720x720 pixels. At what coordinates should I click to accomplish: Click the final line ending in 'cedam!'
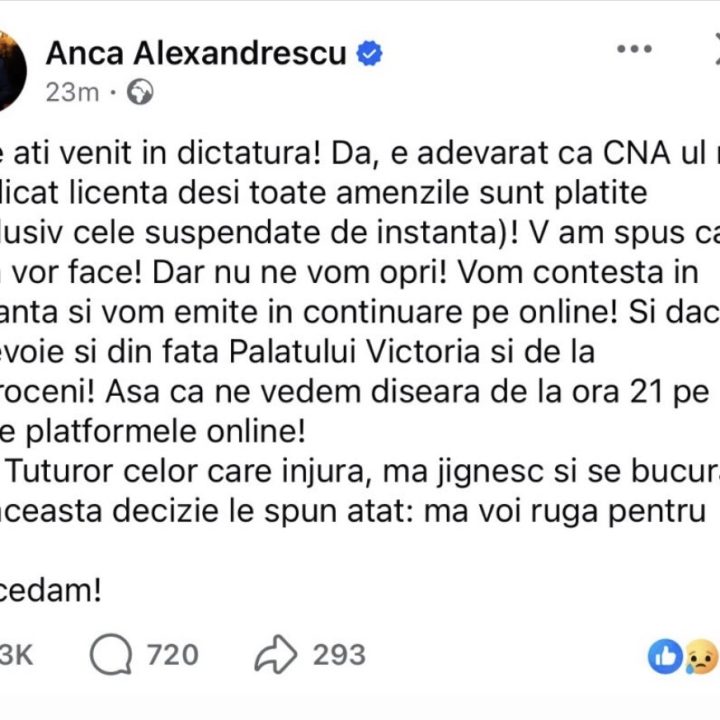[x=52, y=591]
